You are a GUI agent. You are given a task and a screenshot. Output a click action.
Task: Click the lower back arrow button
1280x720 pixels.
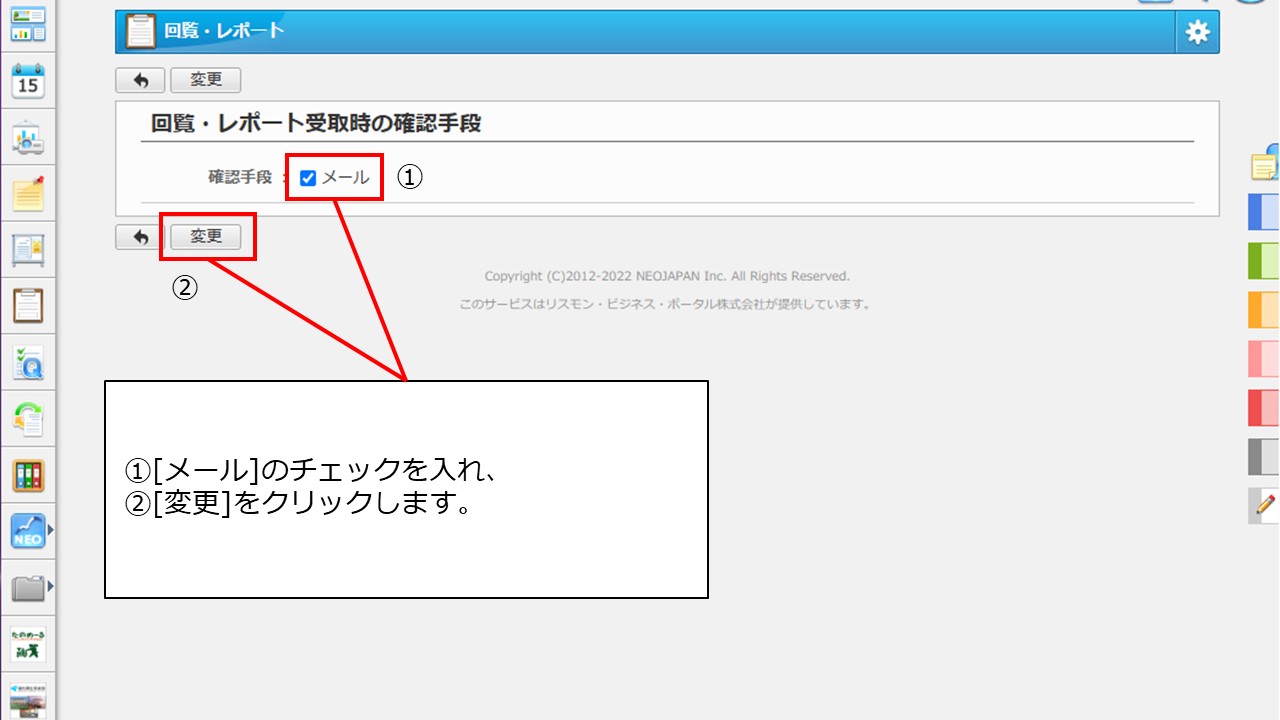click(x=140, y=237)
